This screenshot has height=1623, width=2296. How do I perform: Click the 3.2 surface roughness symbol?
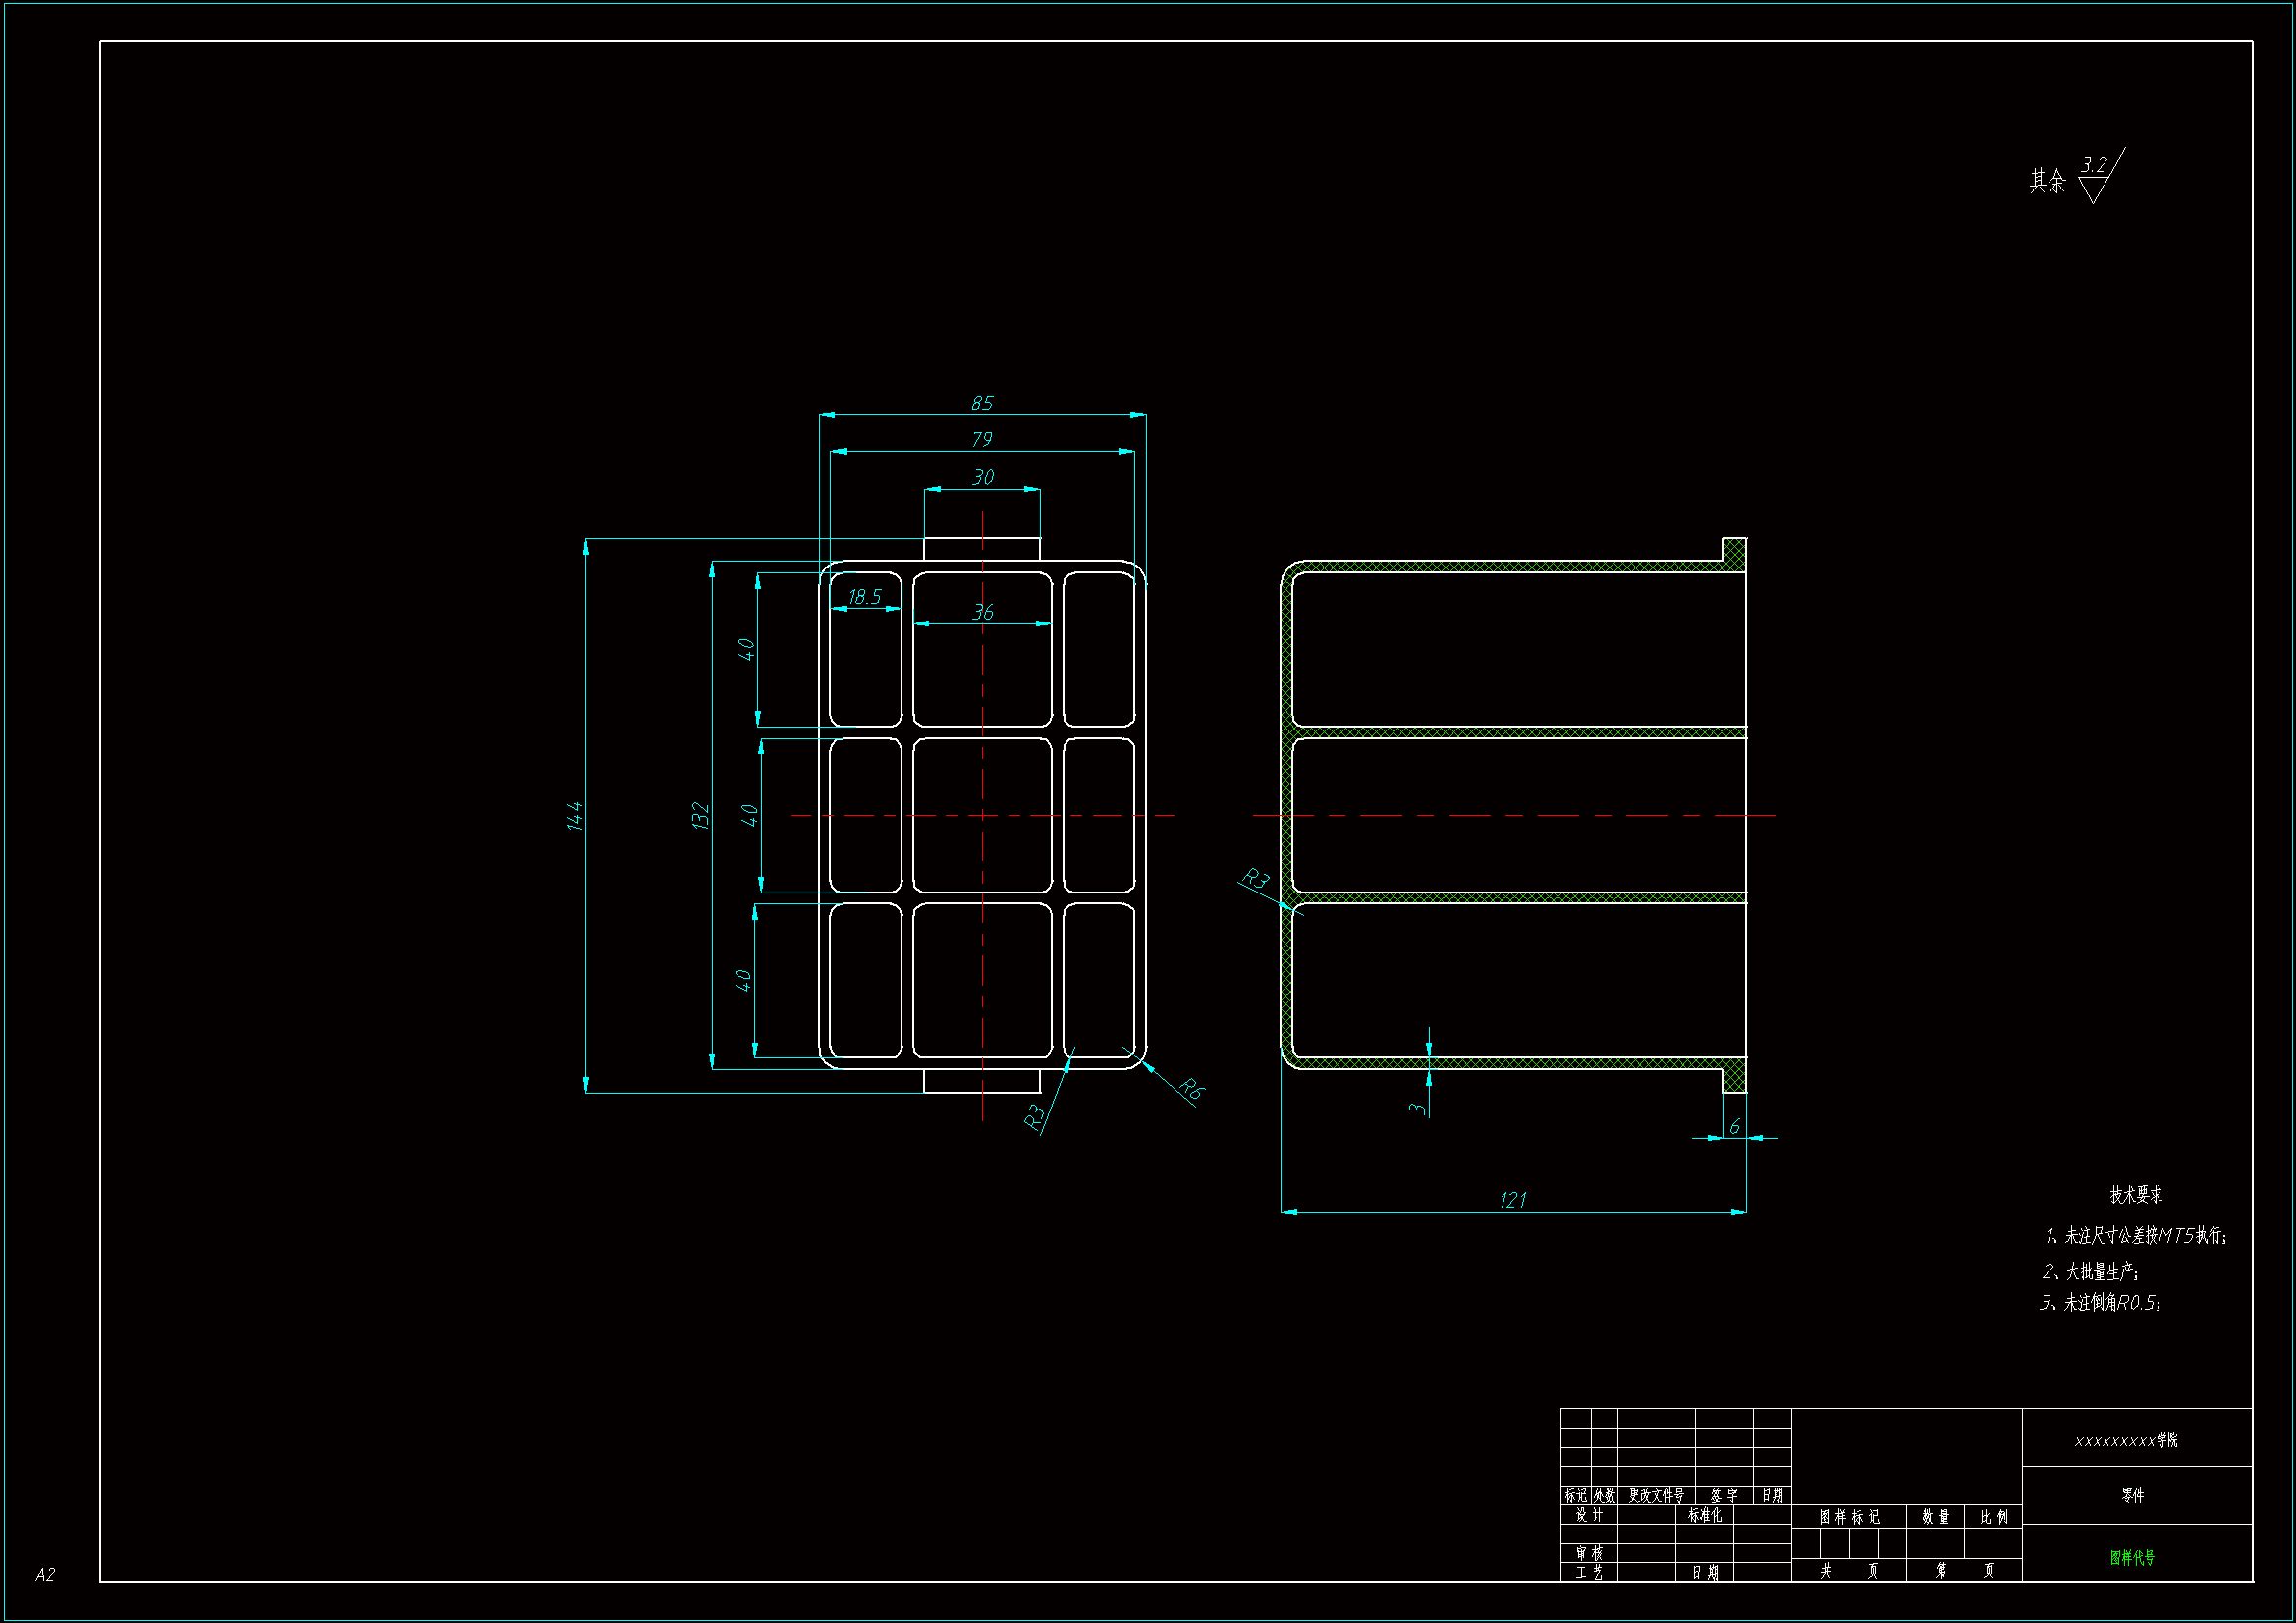pyautogui.click(x=2094, y=166)
